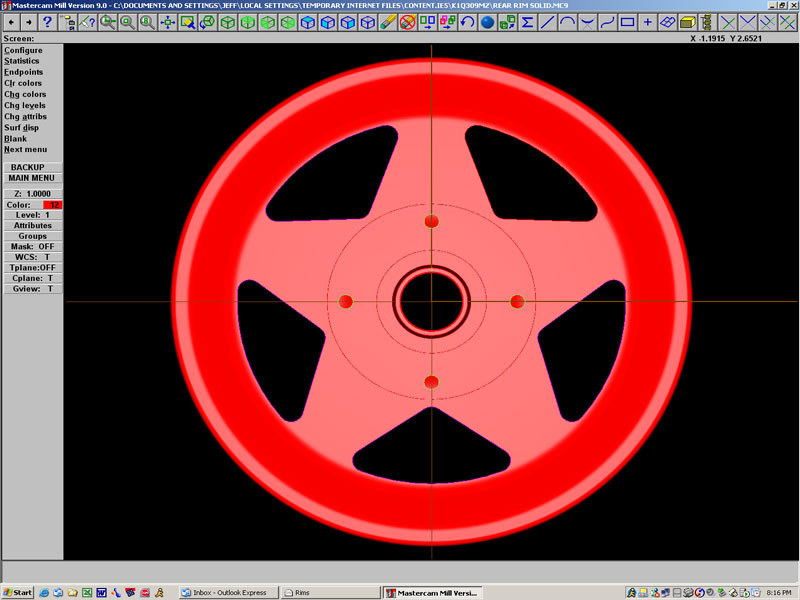
Task: Open the Cplane: T selector
Action: (33, 278)
